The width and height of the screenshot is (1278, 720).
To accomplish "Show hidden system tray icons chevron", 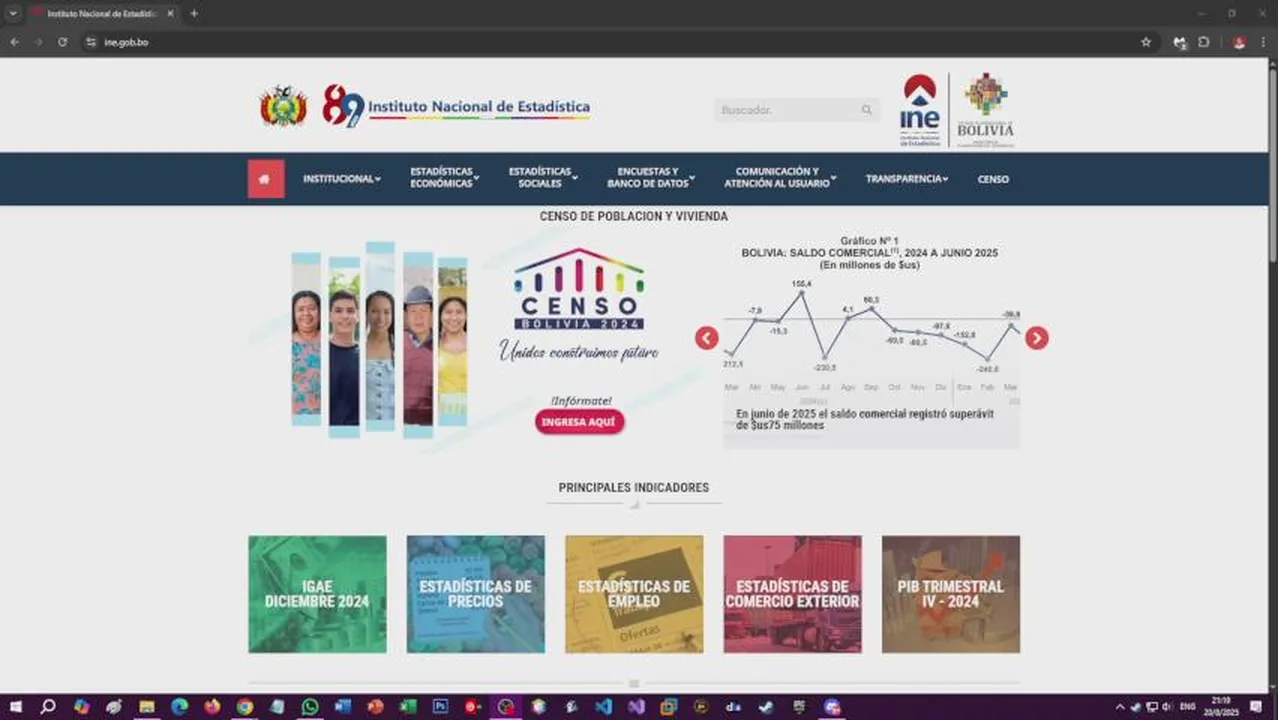I will tap(1119, 707).
